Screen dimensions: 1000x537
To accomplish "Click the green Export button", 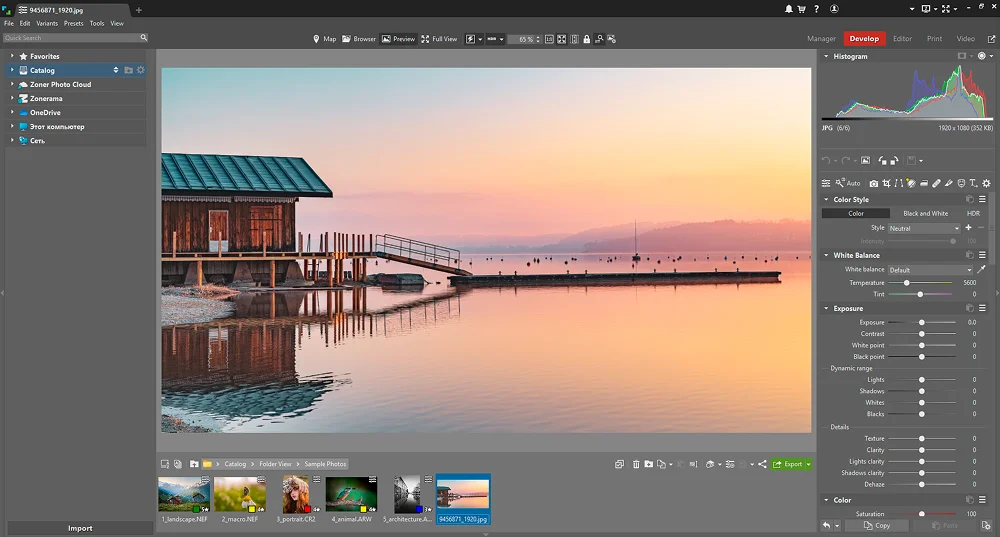I will (788, 464).
